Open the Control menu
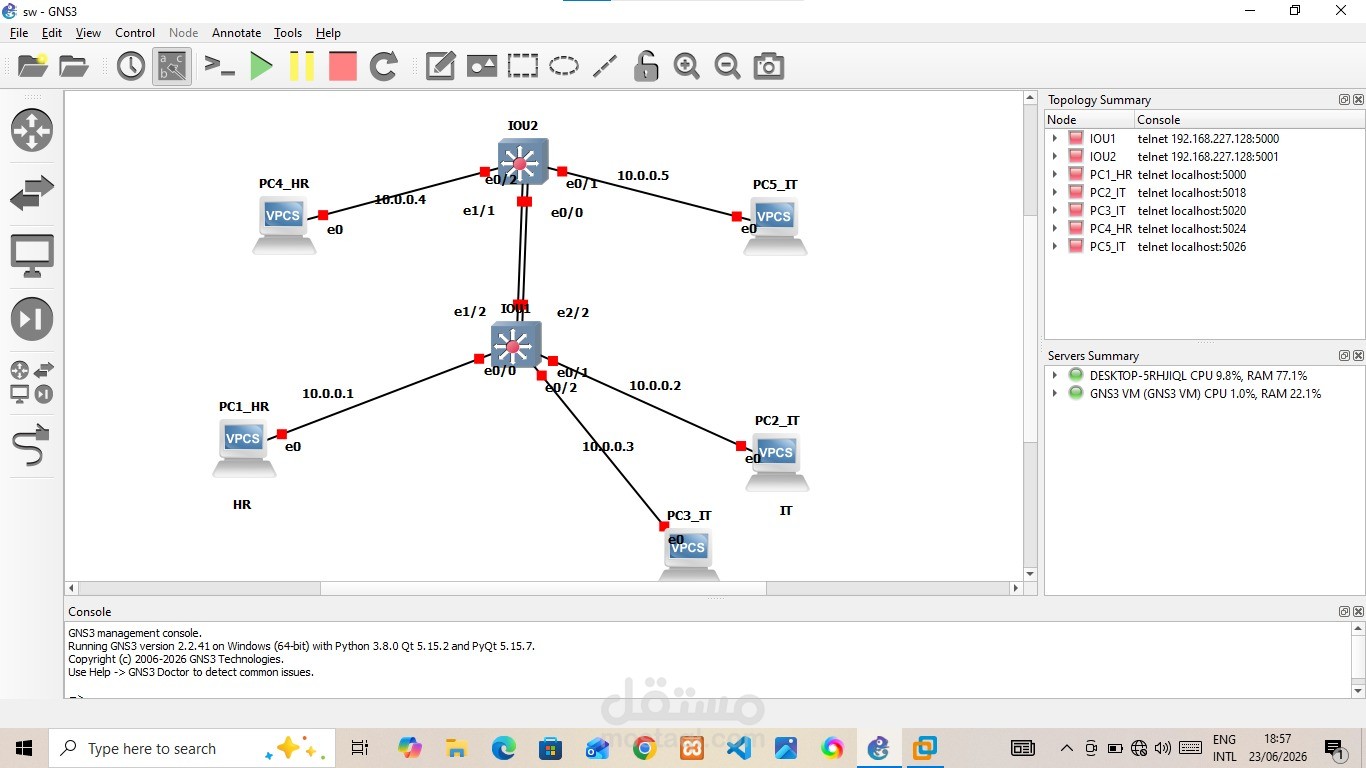The width and height of the screenshot is (1366, 768). pyautogui.click(x=135, y=33)
